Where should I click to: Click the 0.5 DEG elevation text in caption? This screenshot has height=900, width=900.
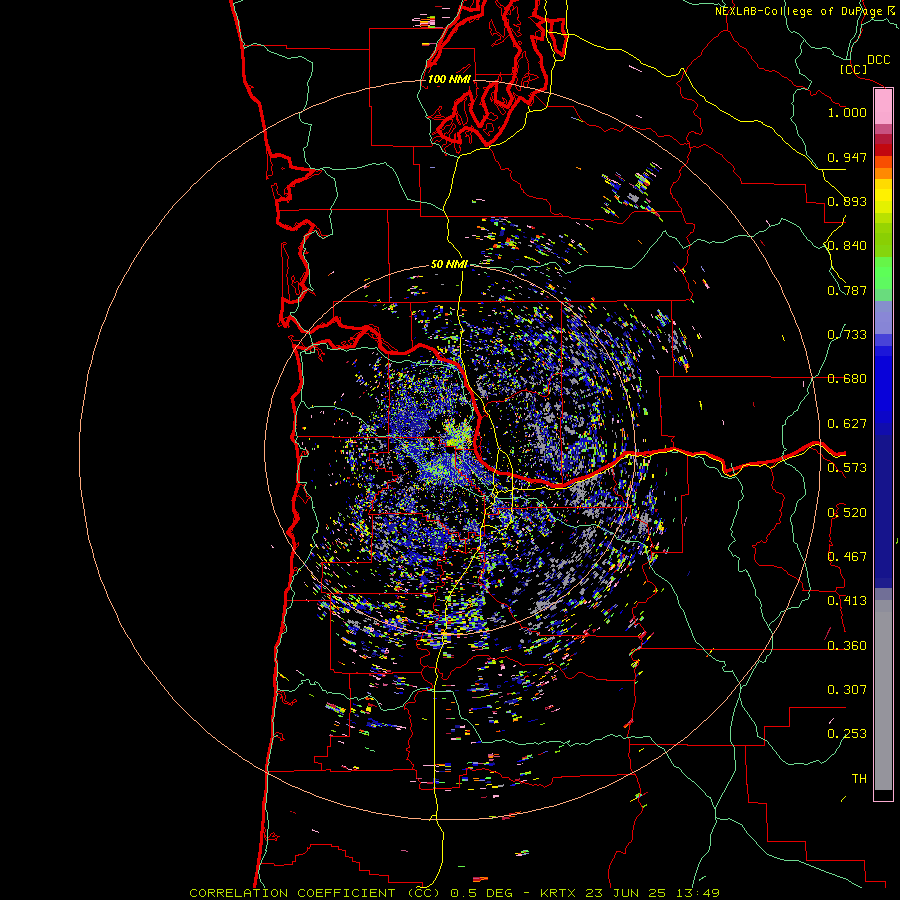pos(483,893)
